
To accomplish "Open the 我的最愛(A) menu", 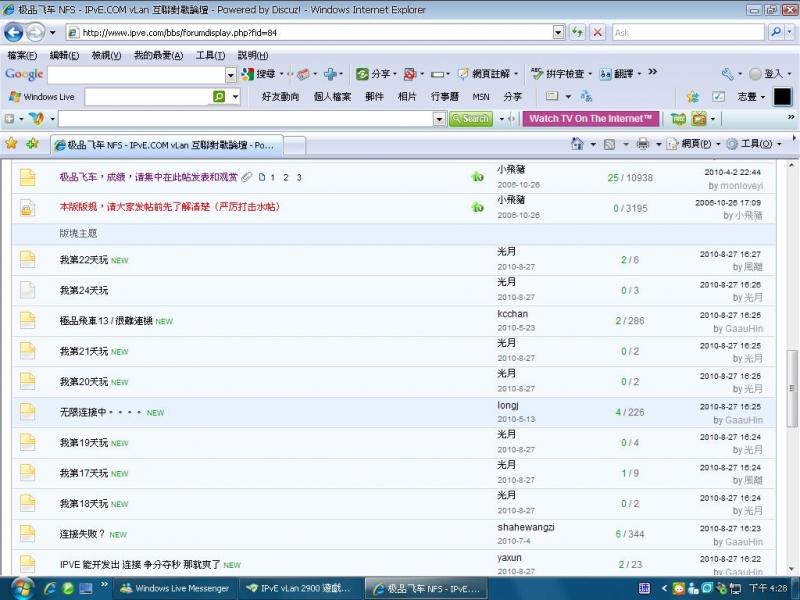I will click(158, 55).
